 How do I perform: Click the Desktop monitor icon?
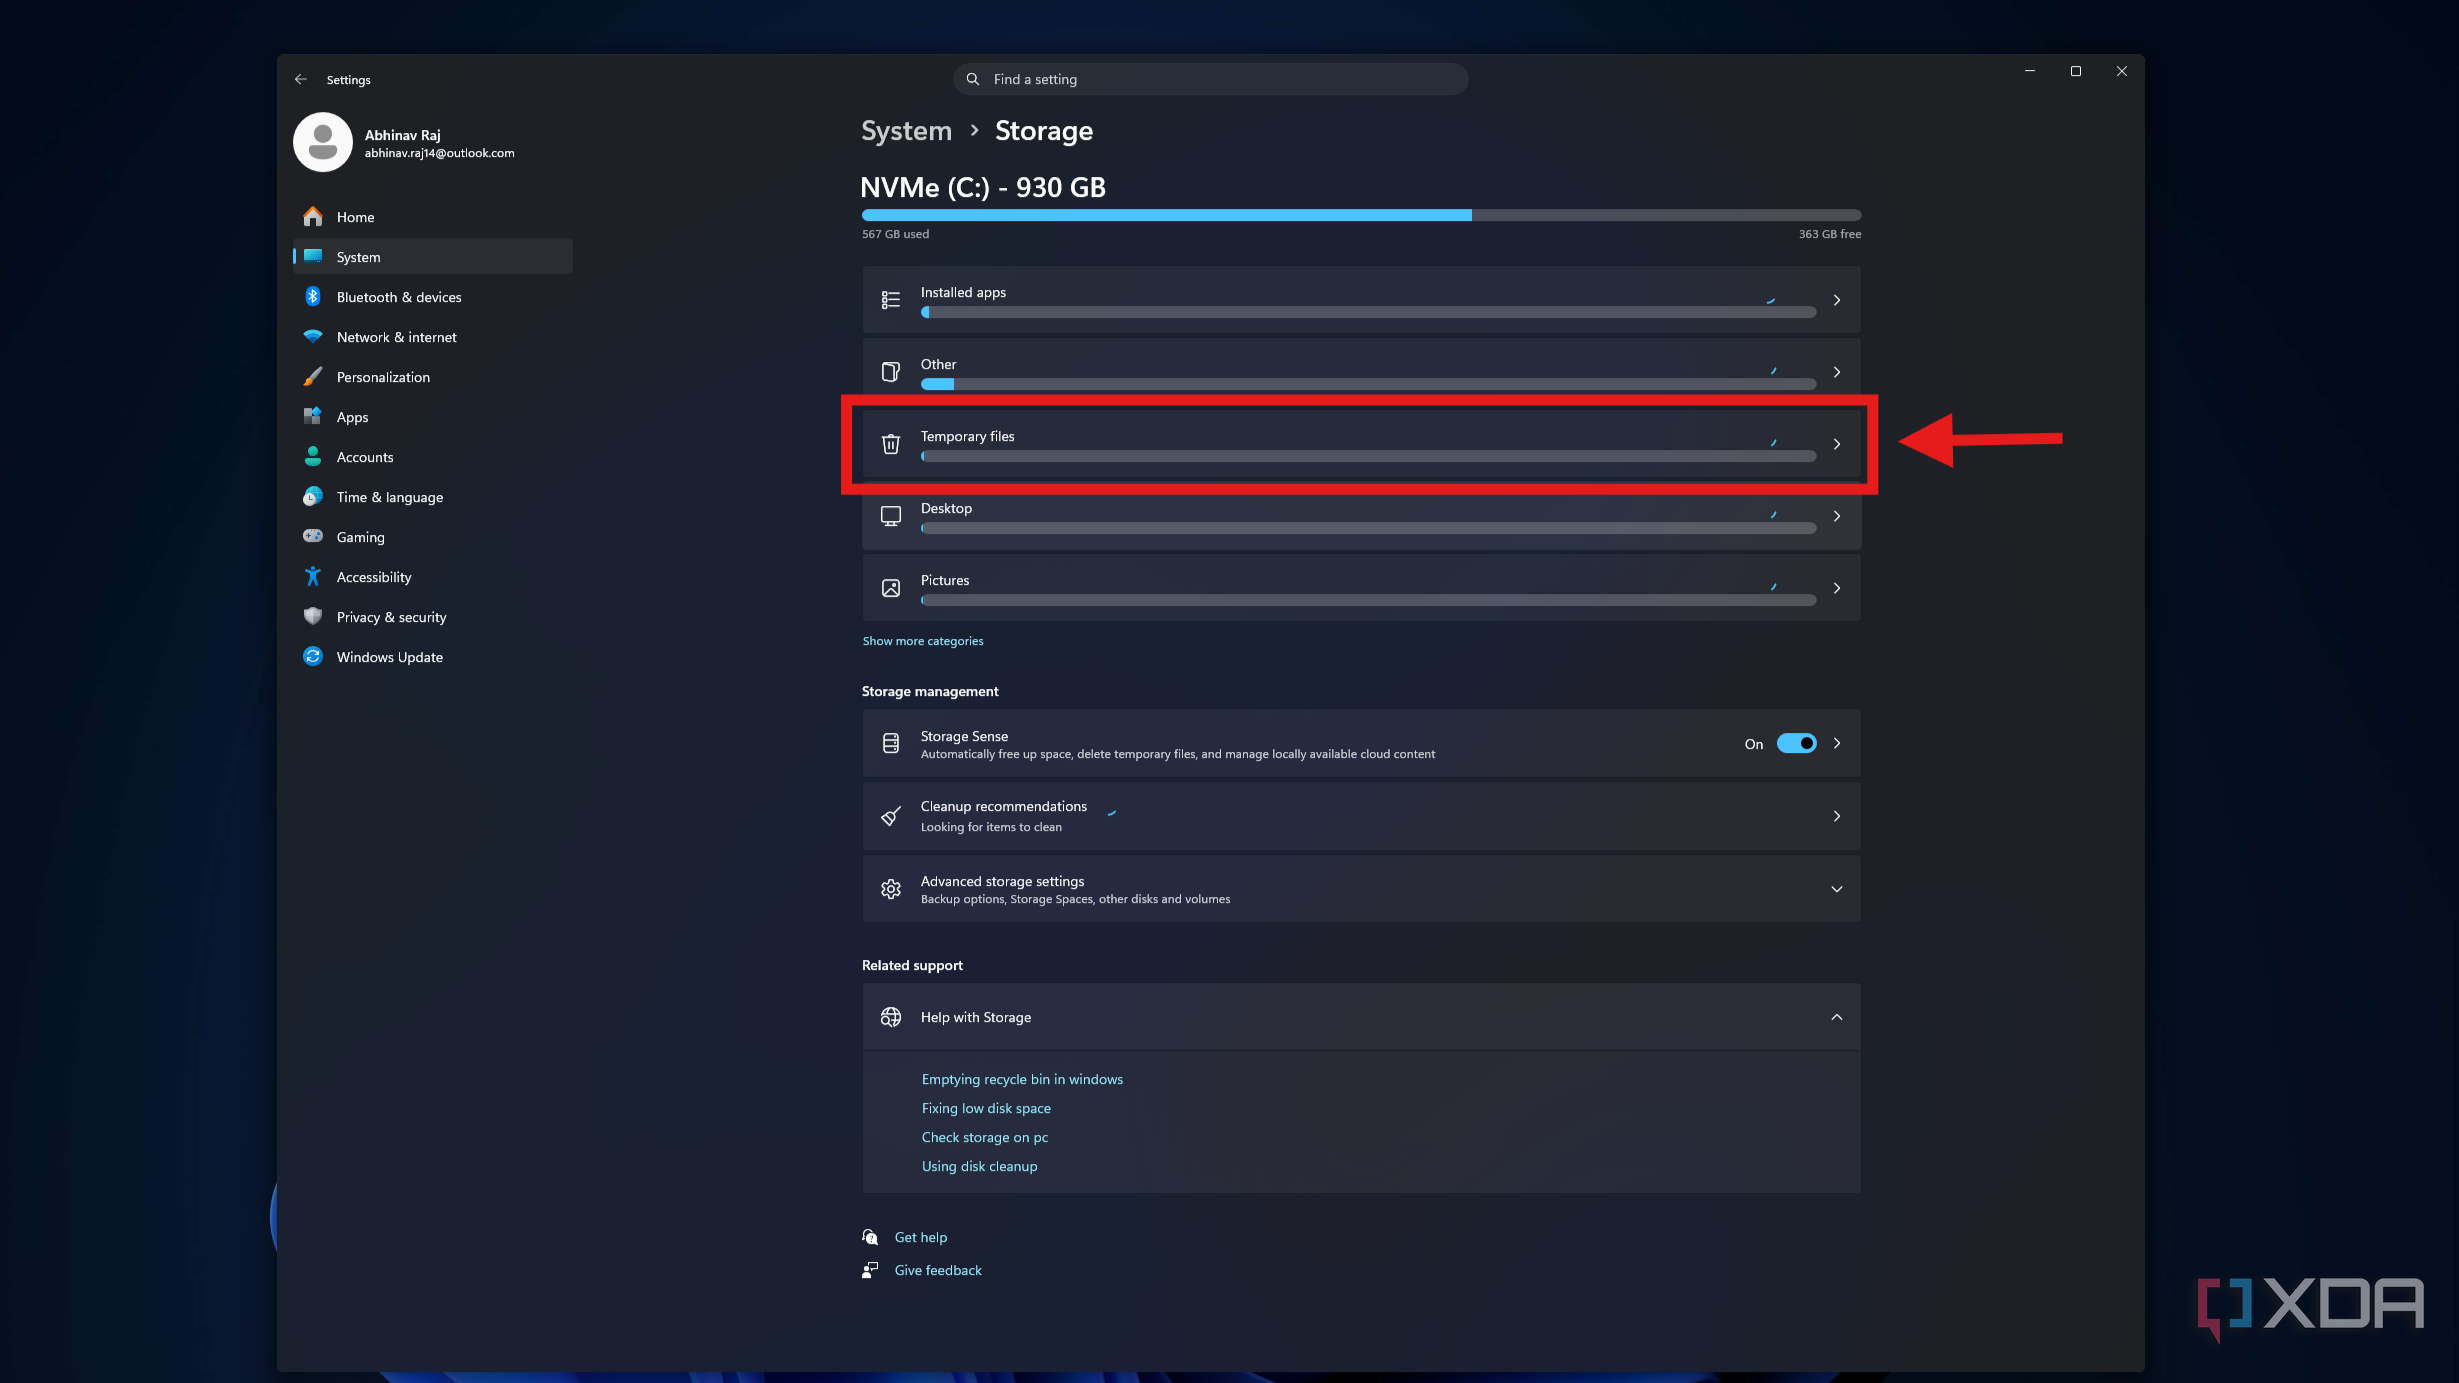coord(890,516)
